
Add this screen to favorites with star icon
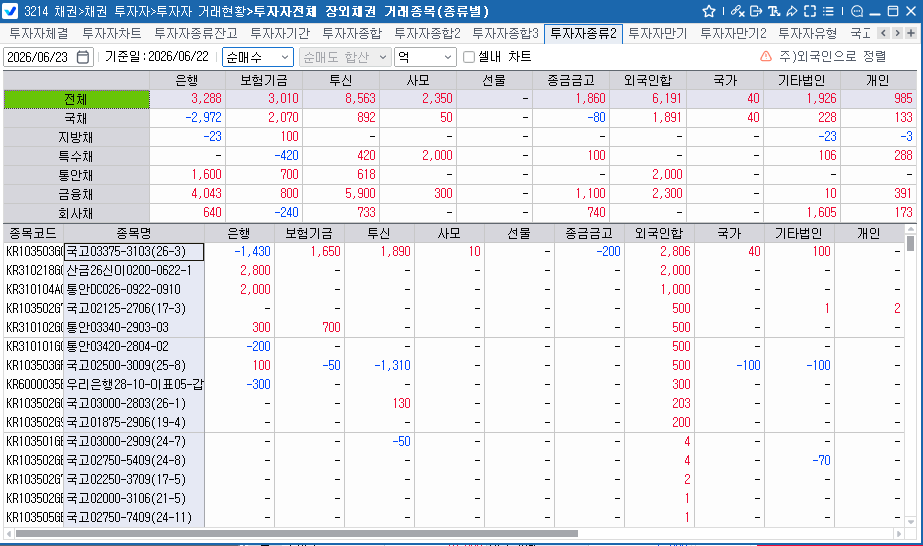pos(709,11)
